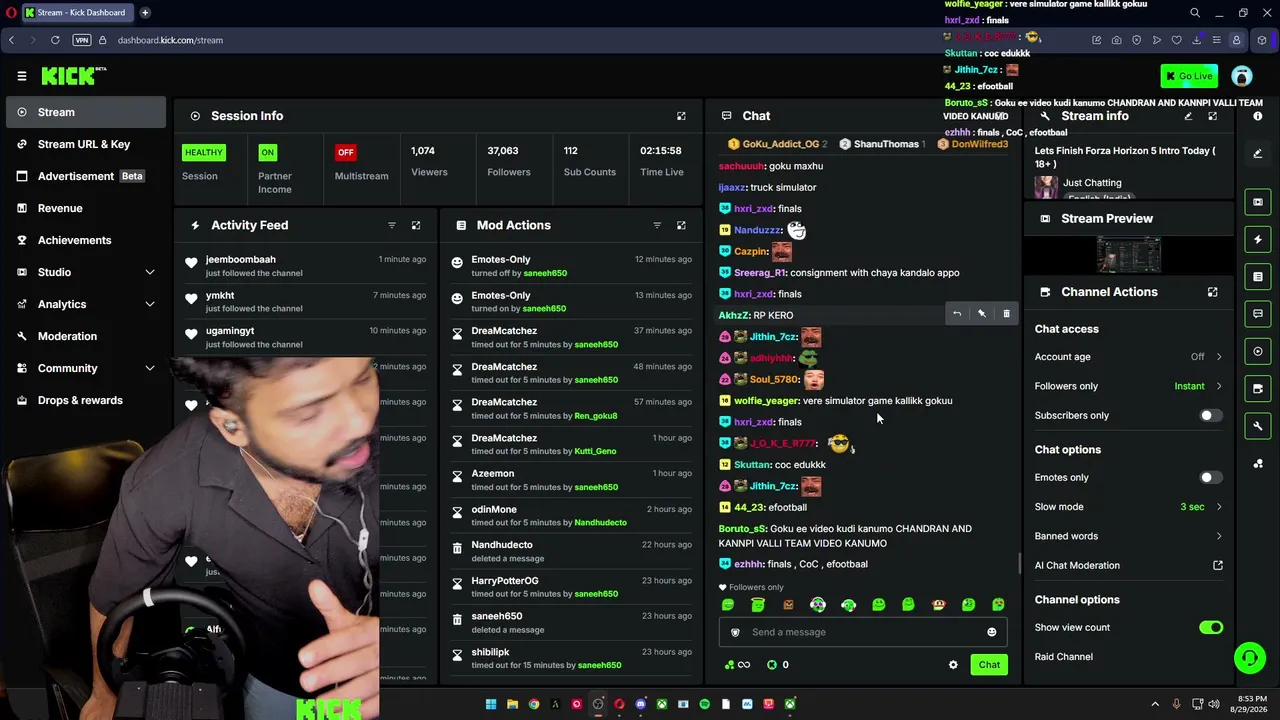1280x720 pixels.
Task: Open the green support headset bubble
Action: 1249,657
